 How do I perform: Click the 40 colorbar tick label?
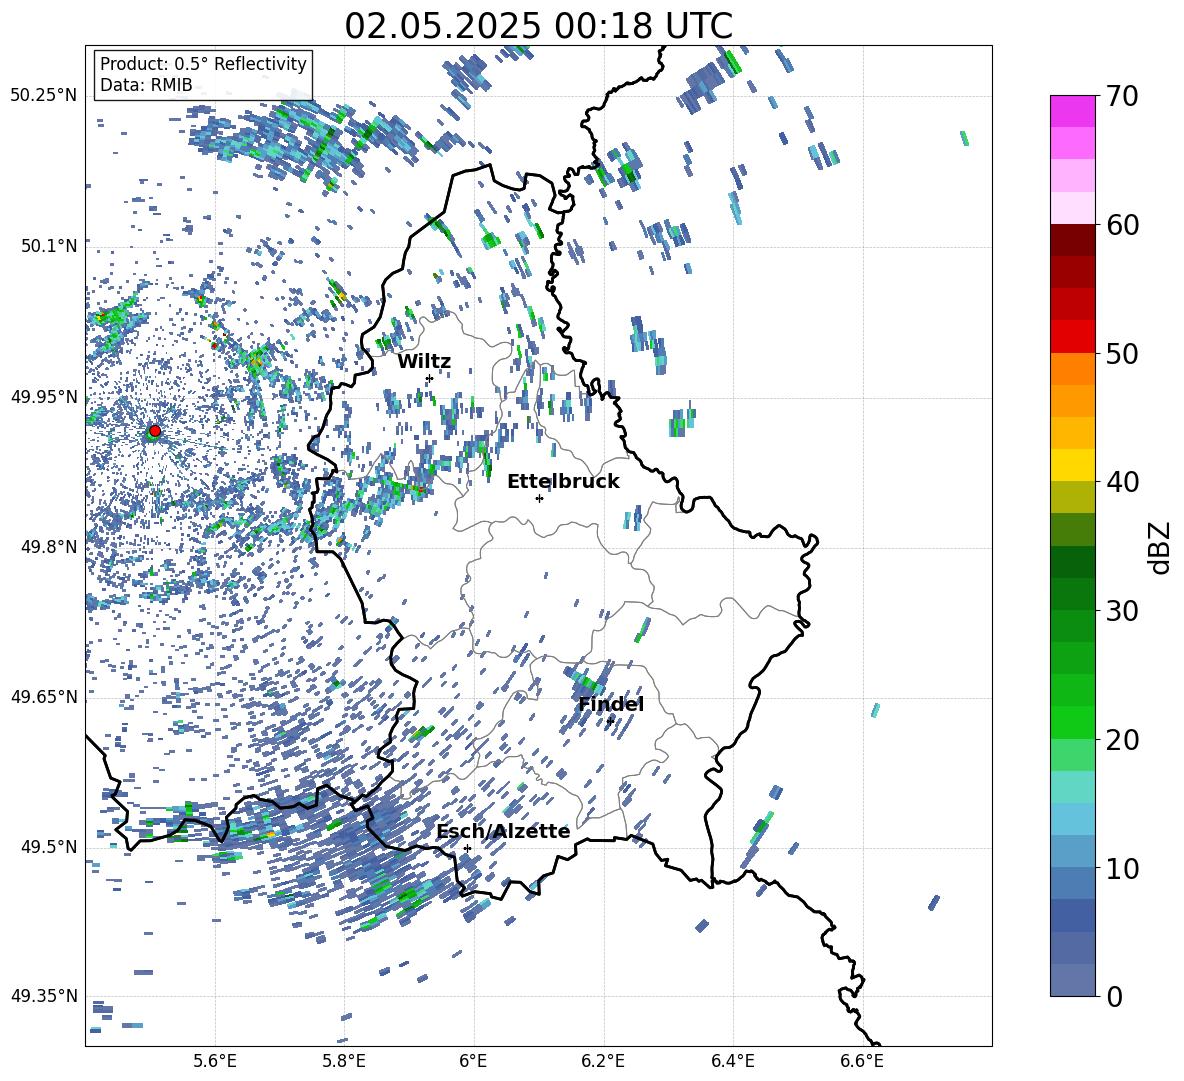(x=1122, y=482)
